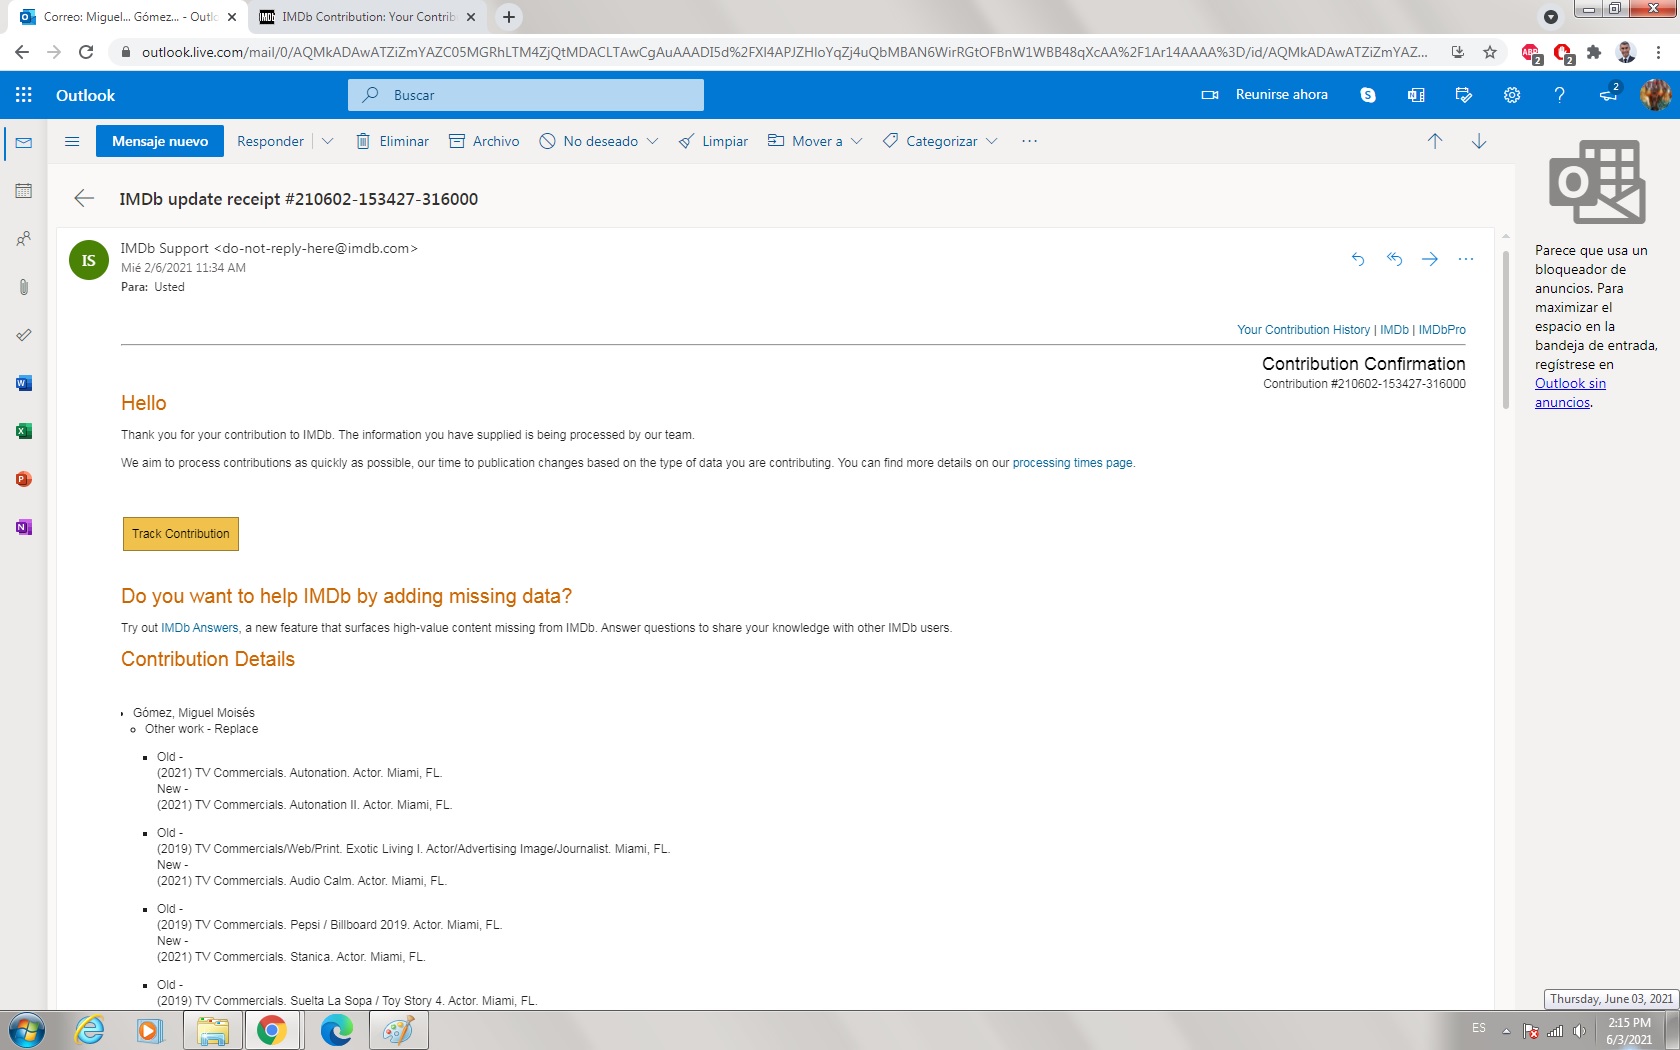Open the processing times page link
The image size is (1680, 1050).
(x=1072, y=463)
